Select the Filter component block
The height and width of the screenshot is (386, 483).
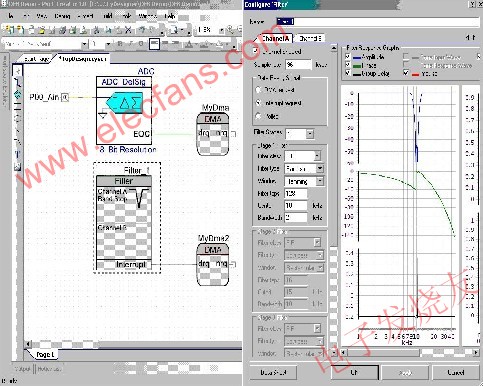coord(124,223)
